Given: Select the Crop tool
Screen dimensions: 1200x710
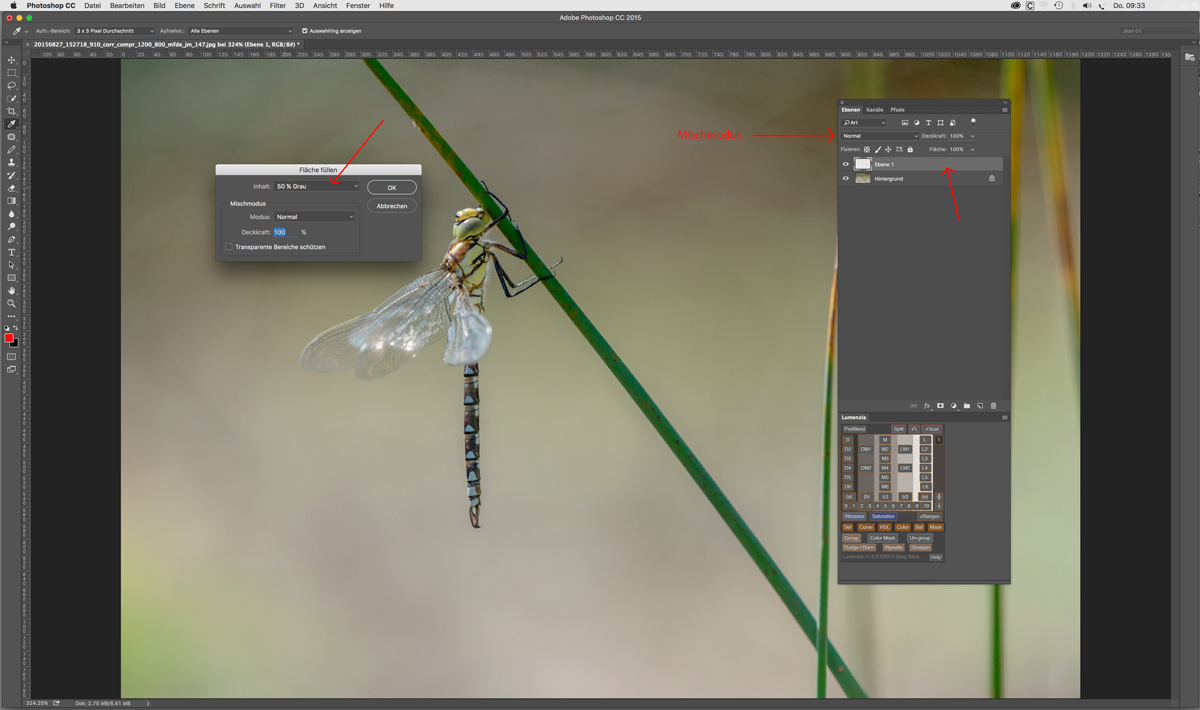Looking at the screenshot, I should (12, 111).
